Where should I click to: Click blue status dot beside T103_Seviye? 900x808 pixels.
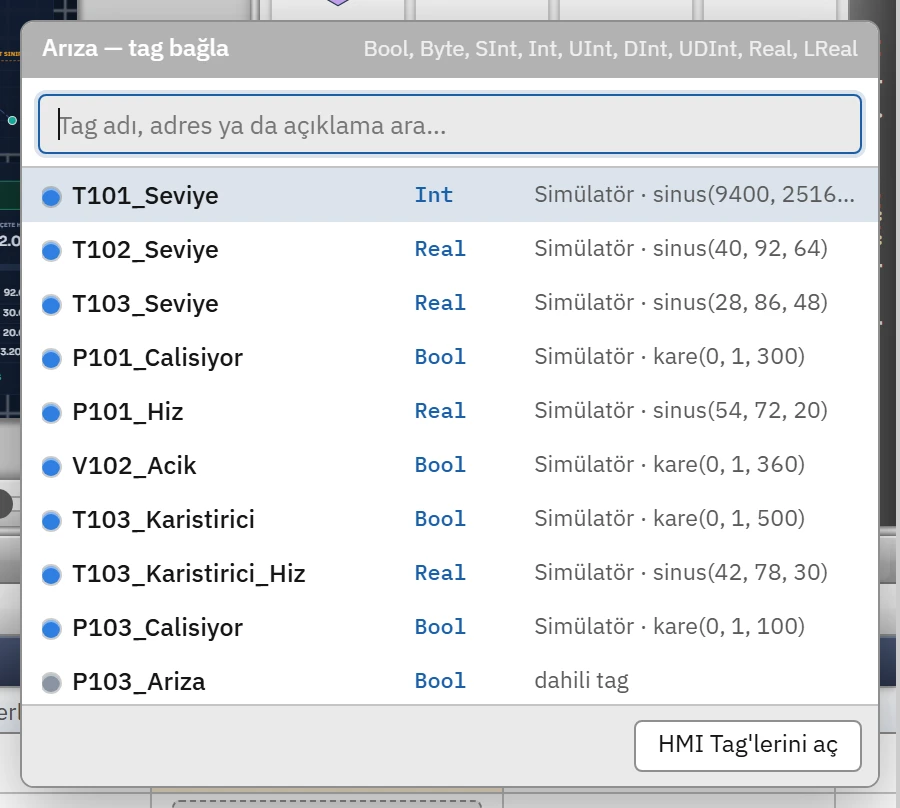click(51, 305)
